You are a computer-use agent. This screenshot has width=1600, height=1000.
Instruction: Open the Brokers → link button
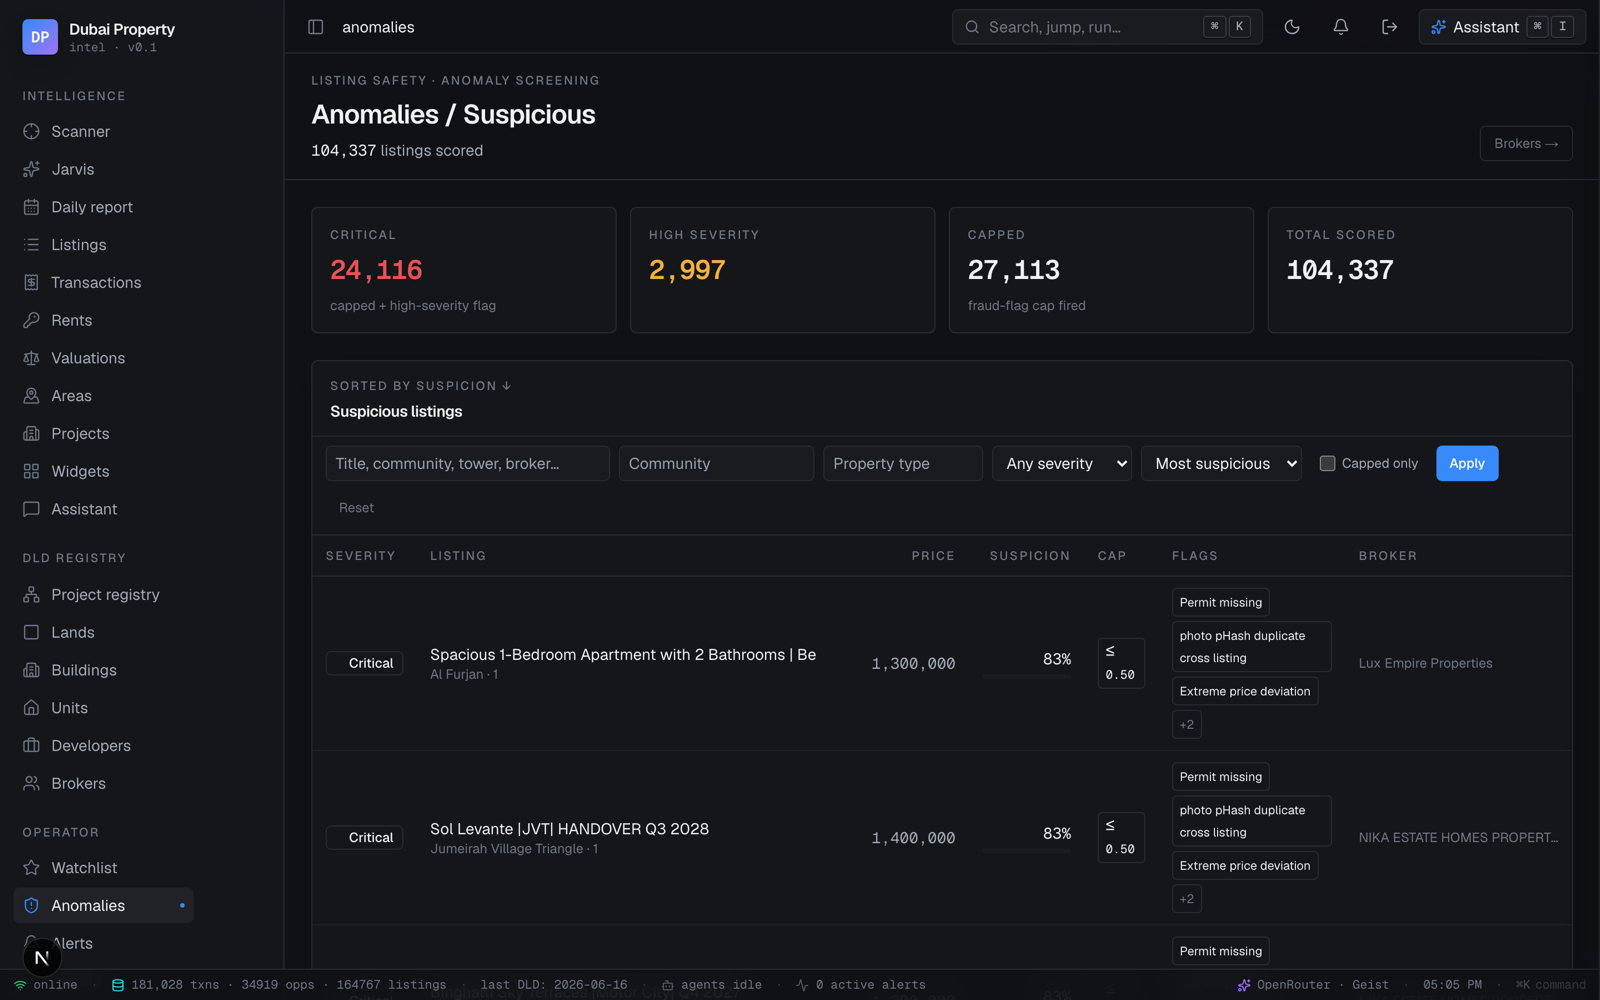click(1526, 144)
